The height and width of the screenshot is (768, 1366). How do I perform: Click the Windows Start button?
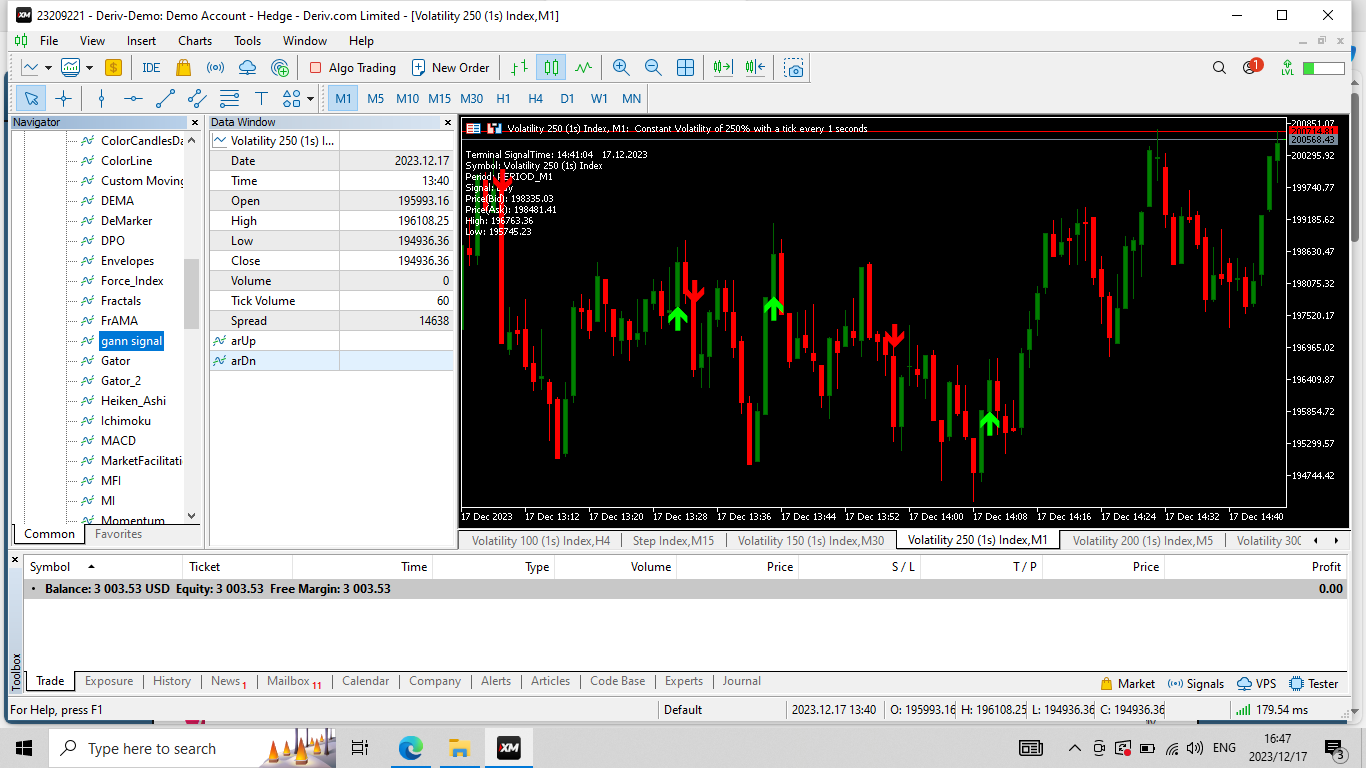click(24, 748)
